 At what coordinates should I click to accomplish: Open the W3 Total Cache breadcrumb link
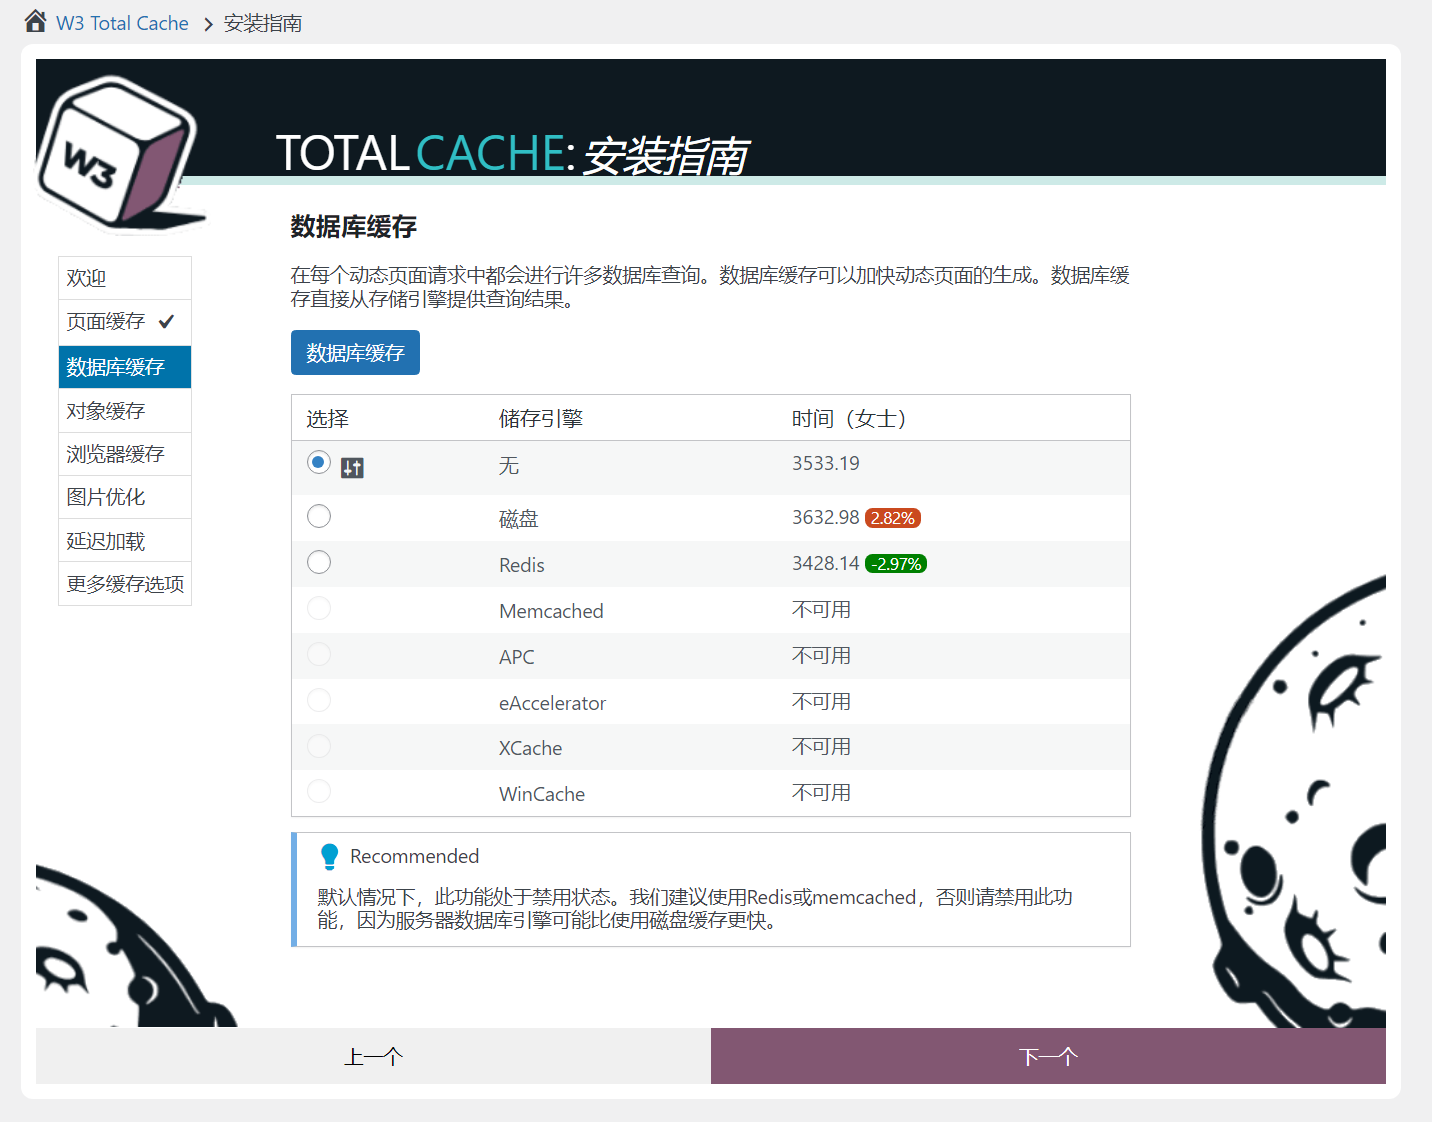point(122,23)
